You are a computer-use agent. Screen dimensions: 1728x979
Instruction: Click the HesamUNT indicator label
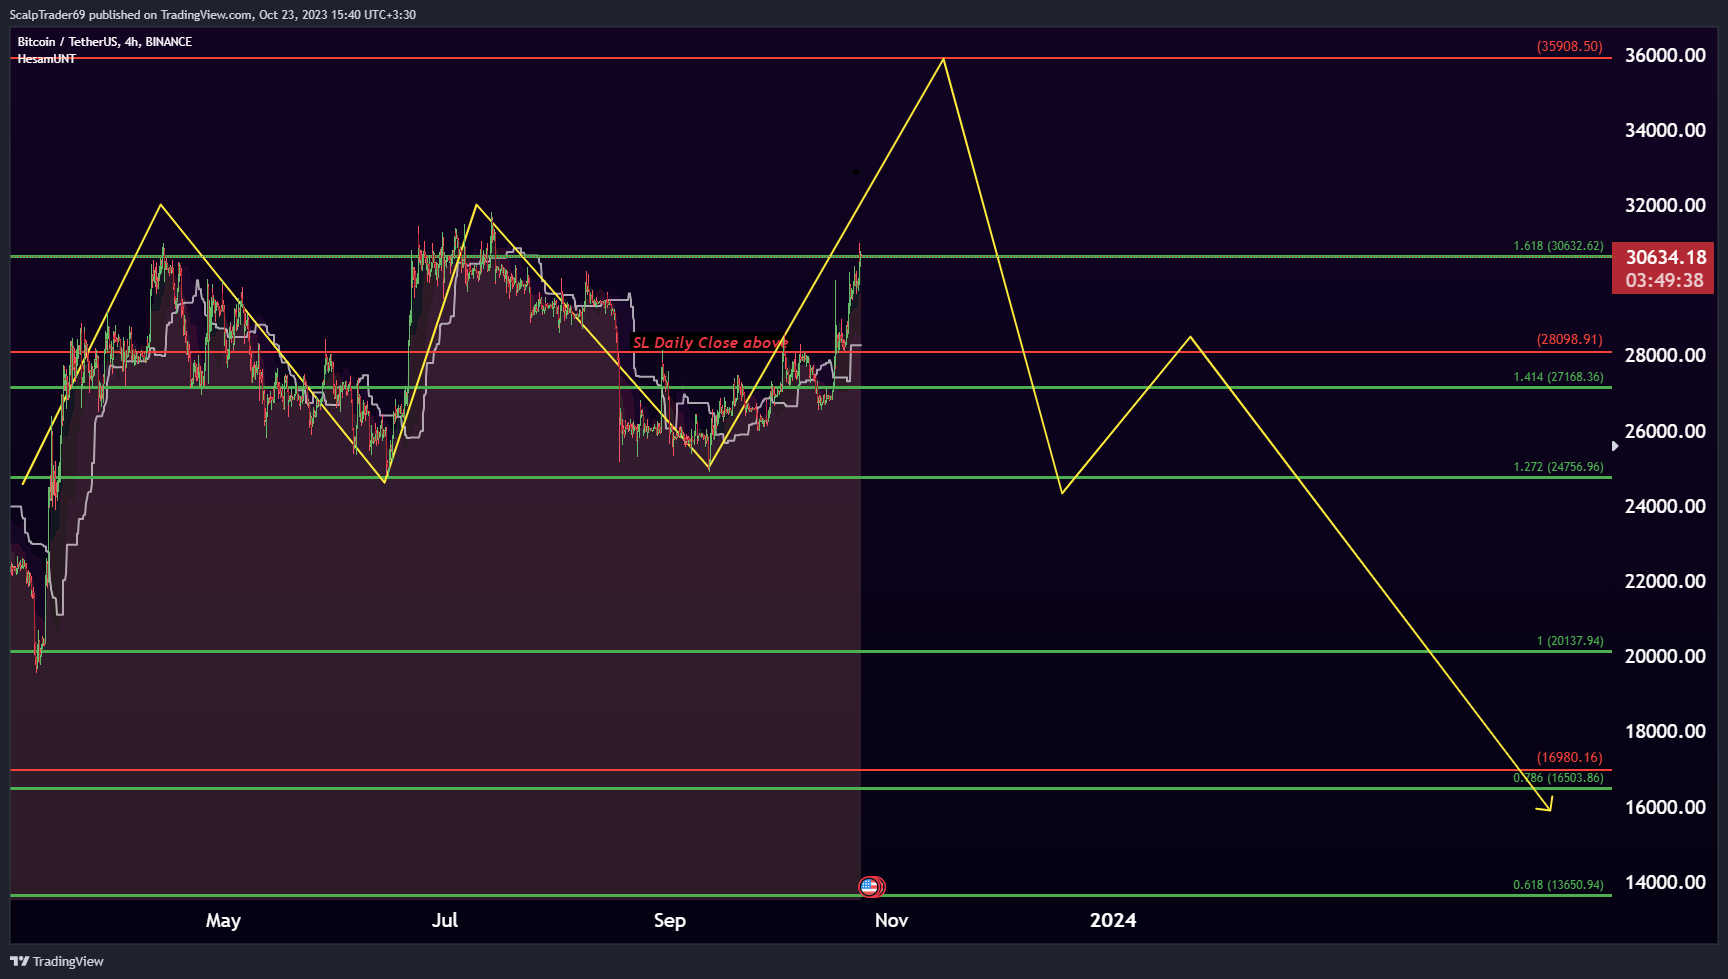47,59
